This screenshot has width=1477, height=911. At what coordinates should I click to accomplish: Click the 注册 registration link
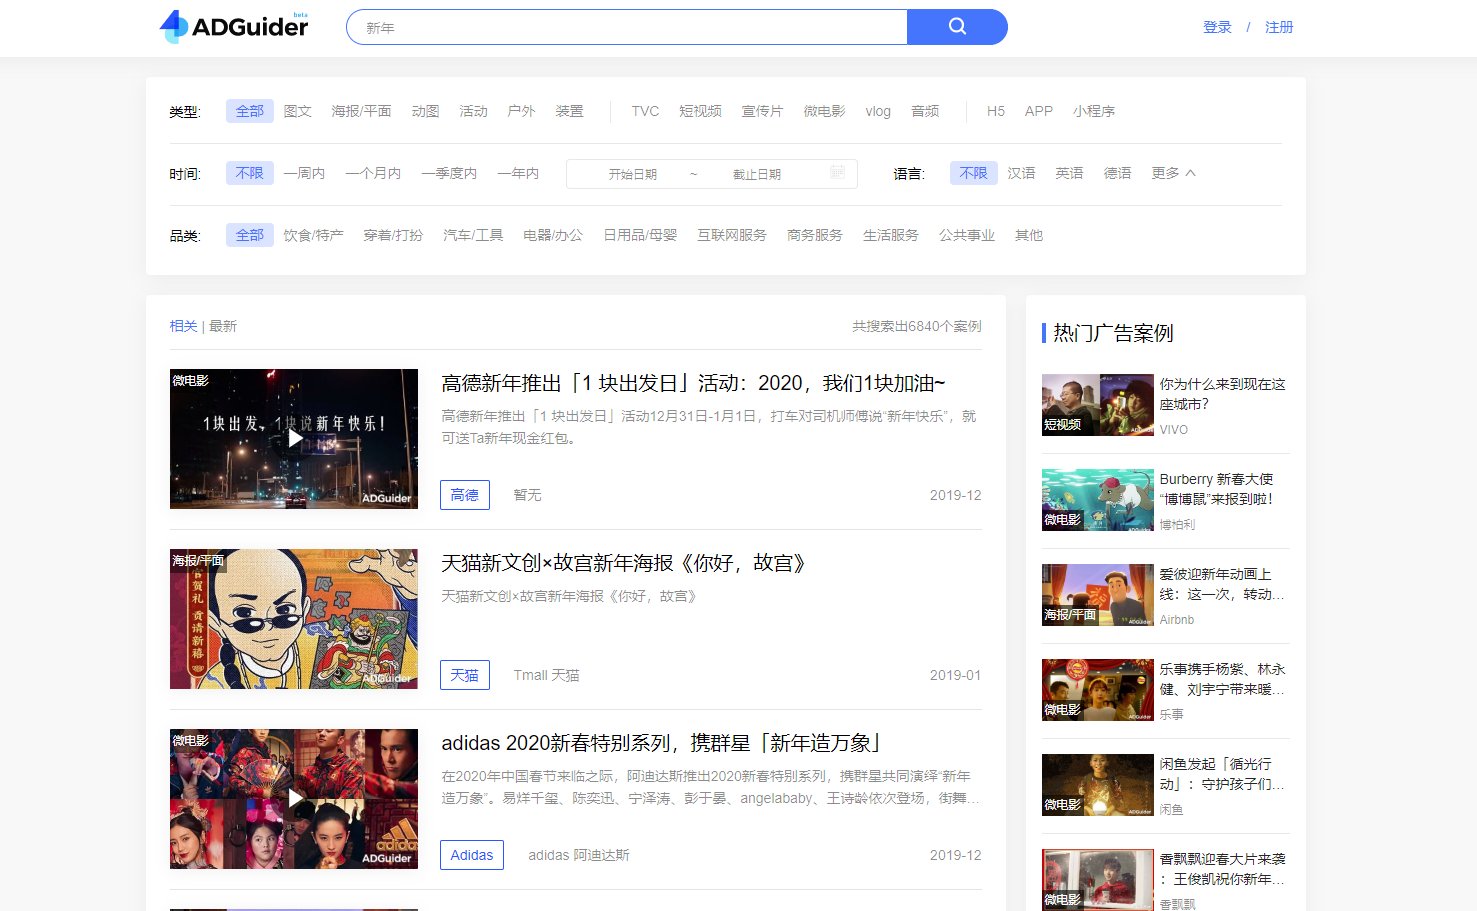pyautogui.click(x=1278, y=27)
